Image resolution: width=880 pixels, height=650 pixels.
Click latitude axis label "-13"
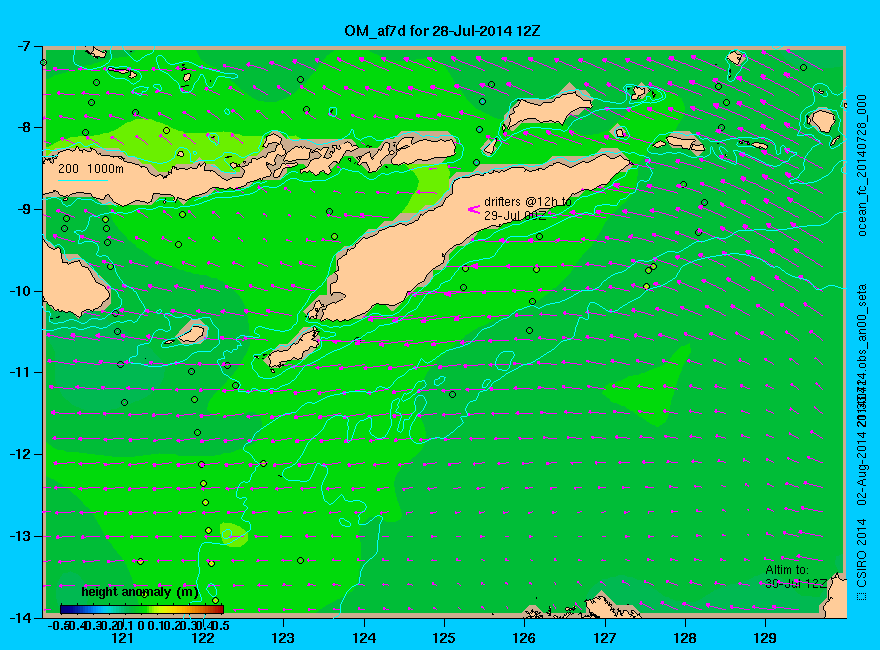coord(20,536)
